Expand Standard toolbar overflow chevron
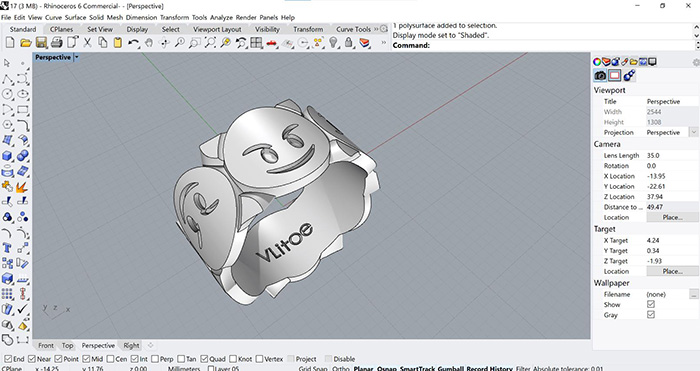The height and width of the screenshot is (371, 700). (383, 43)
